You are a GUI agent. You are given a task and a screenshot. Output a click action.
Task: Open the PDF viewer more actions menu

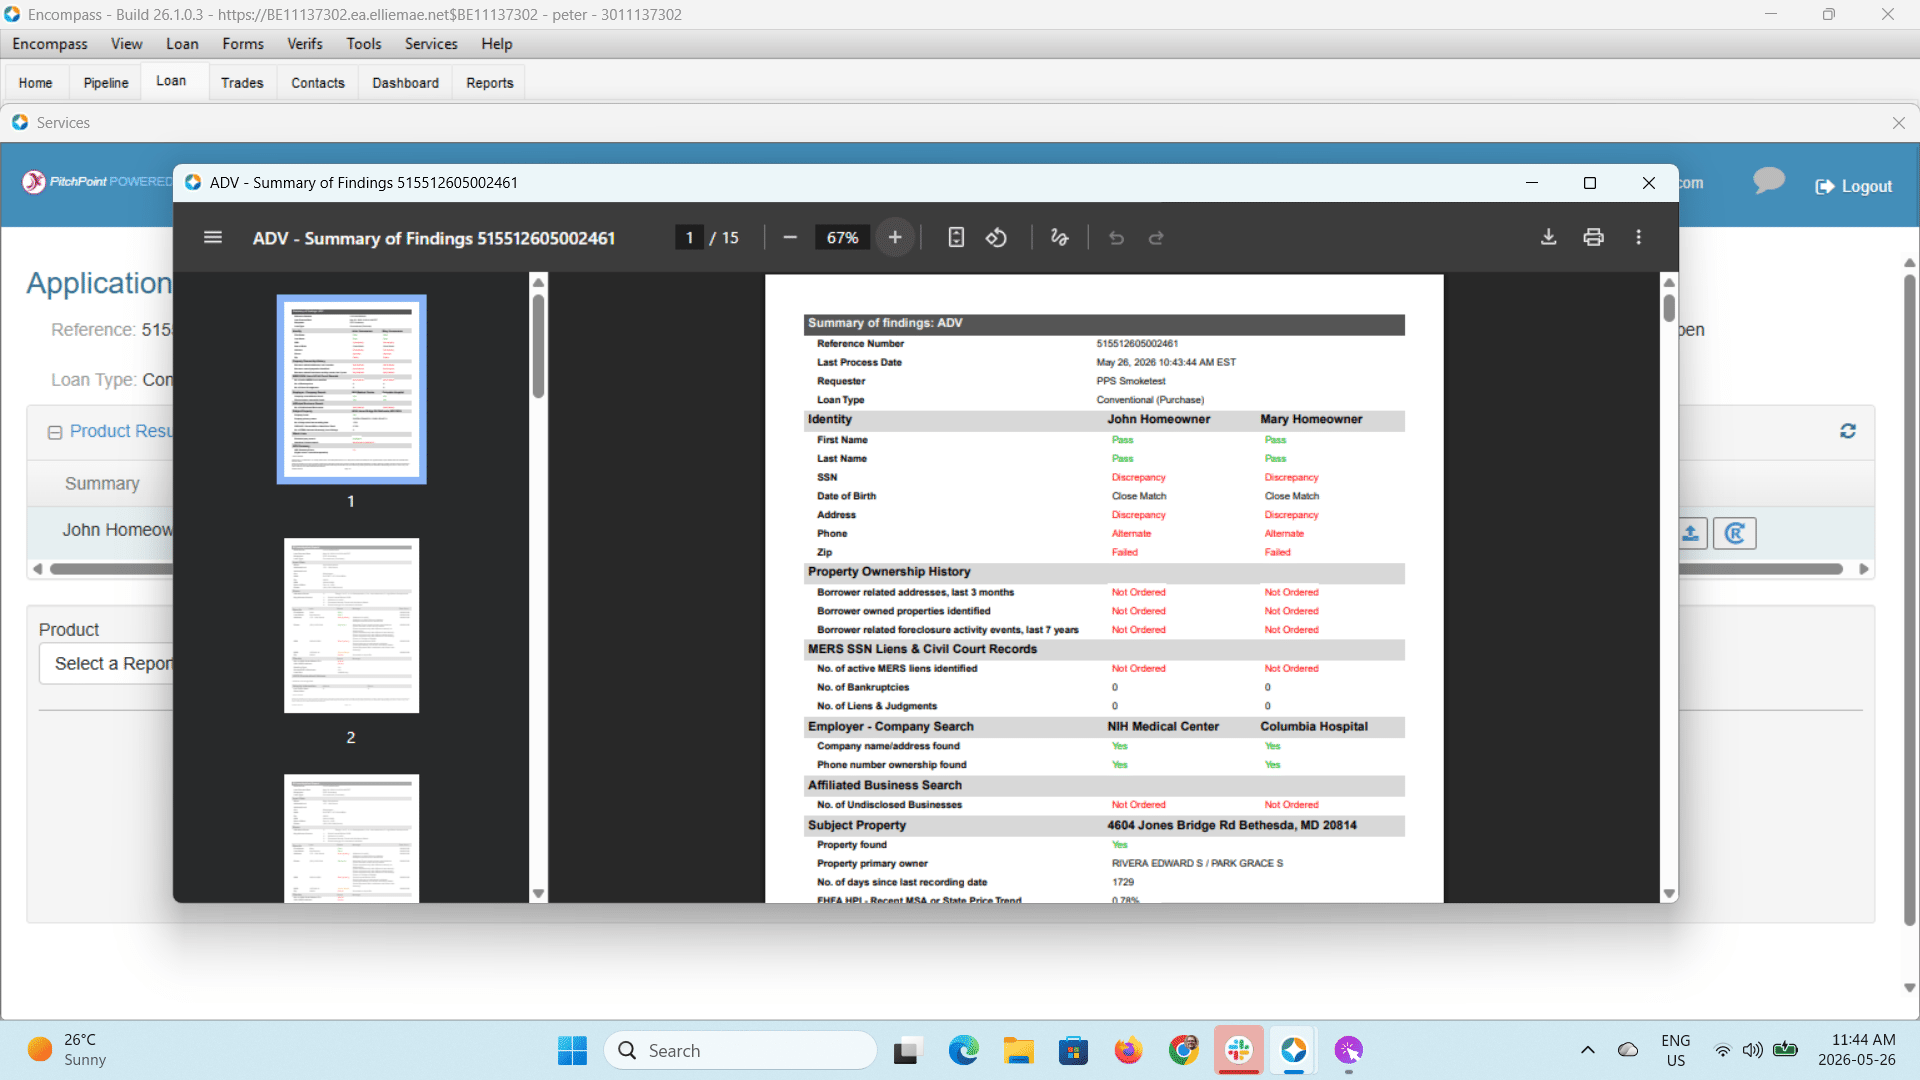click(1638, 238)
